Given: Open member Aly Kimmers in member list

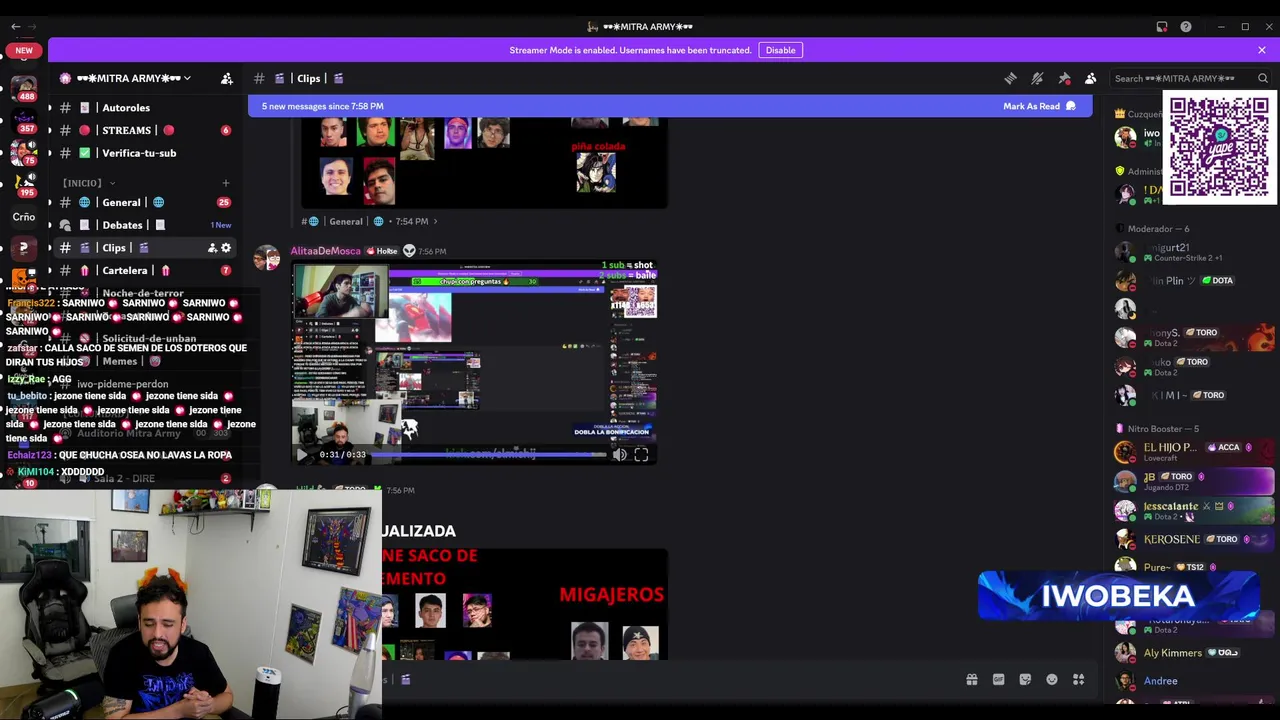Looking at the screenshot, I should 1195,653.
